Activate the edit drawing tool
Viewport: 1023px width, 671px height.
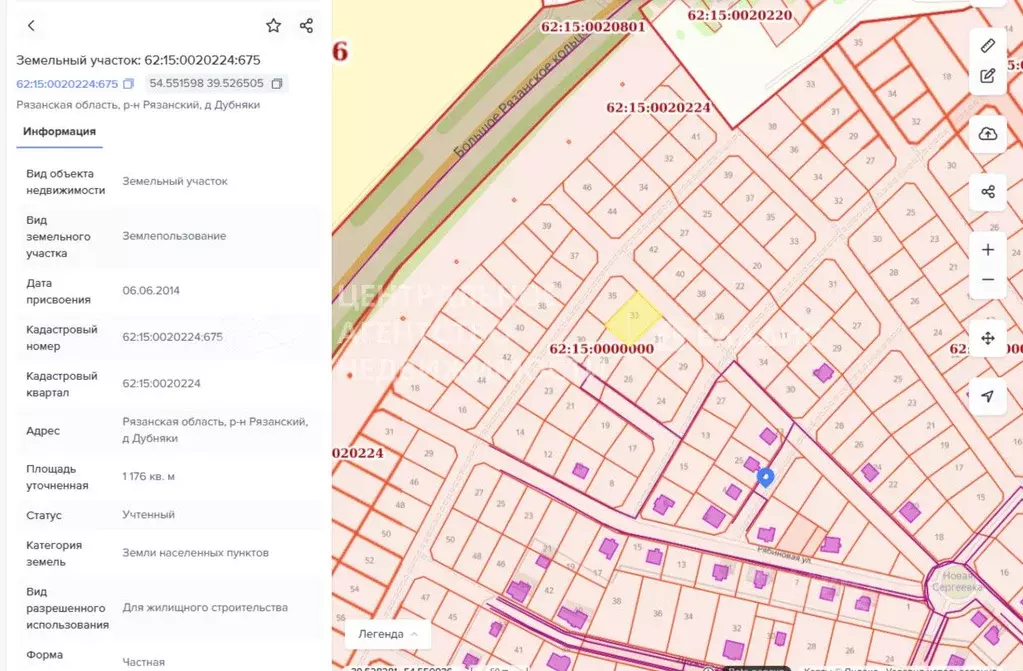click(x=987, y=76)
